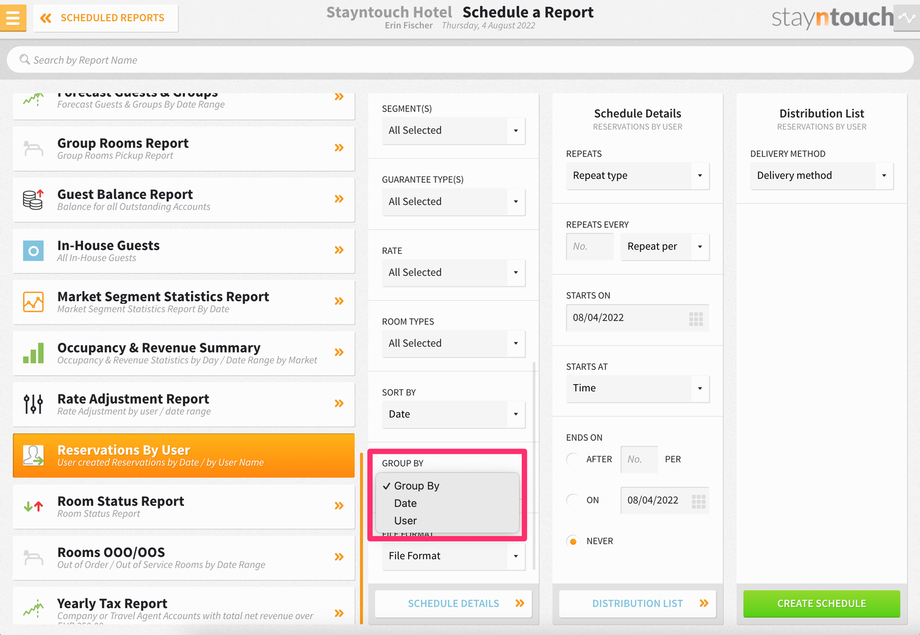Click the Repeats Every number field
The height and width of the screenshot is (635, 920).
590,246
